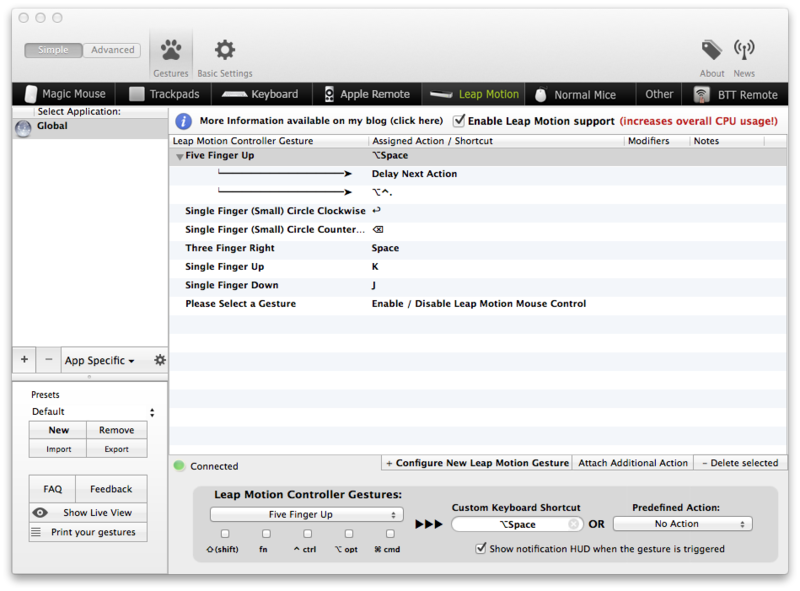800x591 pixels.
Task: Clear the Custom Keyboard Shortcut field
Action: 573,524
